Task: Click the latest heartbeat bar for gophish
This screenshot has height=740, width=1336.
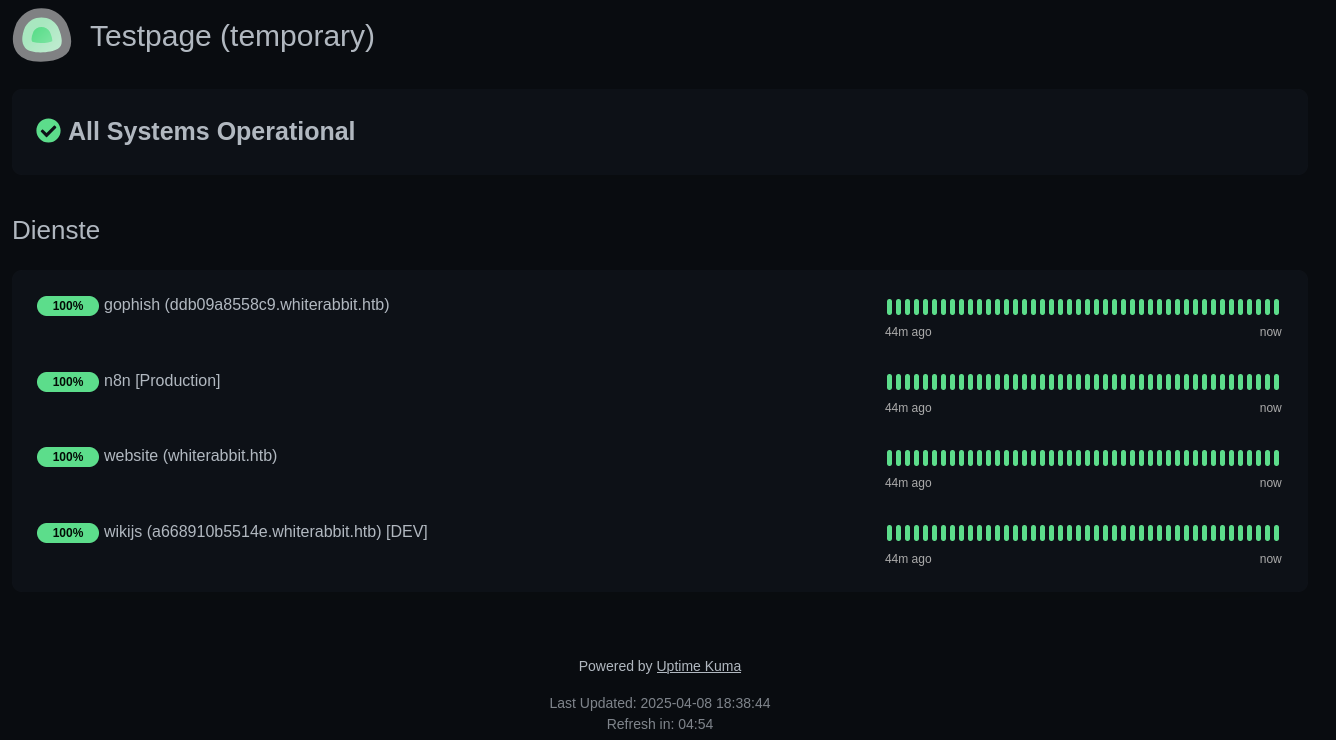Action: (1274, 307)
